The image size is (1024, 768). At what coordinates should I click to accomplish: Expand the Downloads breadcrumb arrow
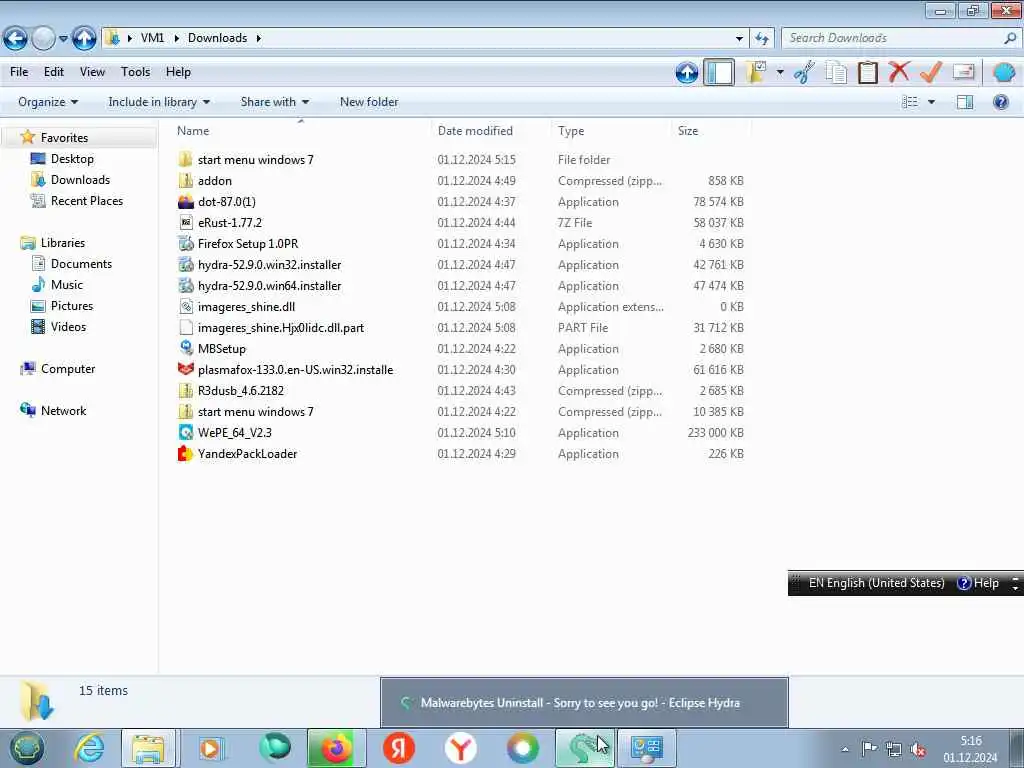(259, 38)
